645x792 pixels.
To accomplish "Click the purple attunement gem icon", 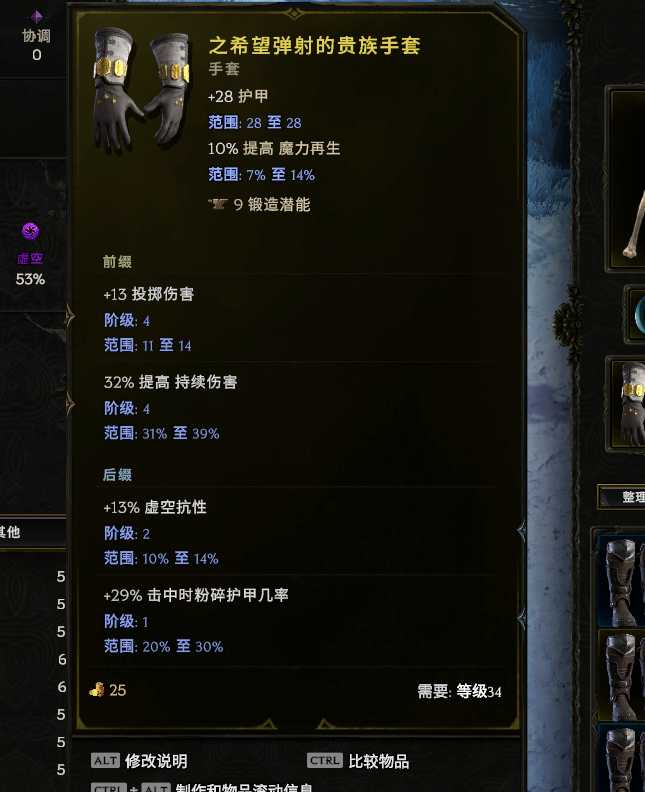I will [36, 17].
